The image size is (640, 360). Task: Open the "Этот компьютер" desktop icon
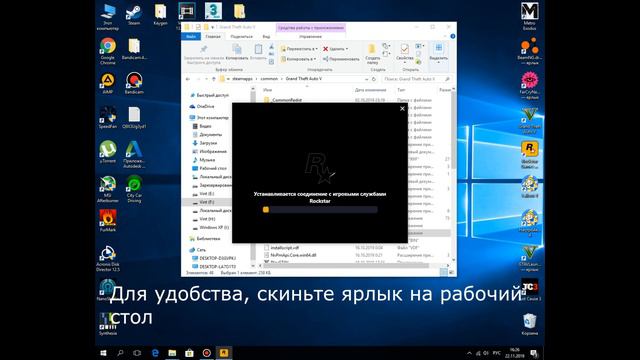[x=108, y=17]
